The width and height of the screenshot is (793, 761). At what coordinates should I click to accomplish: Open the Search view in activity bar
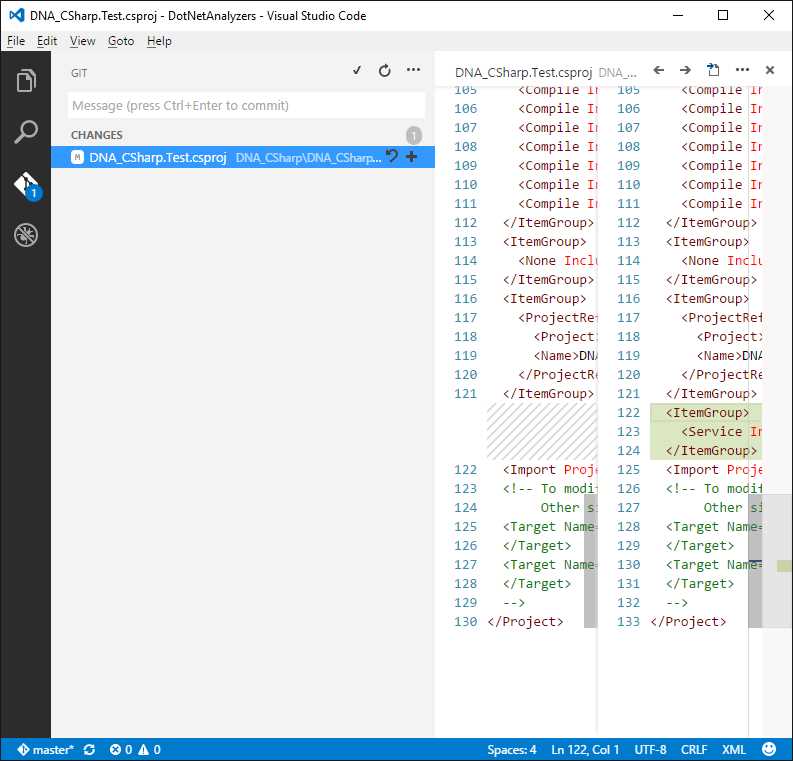(26, 132)
